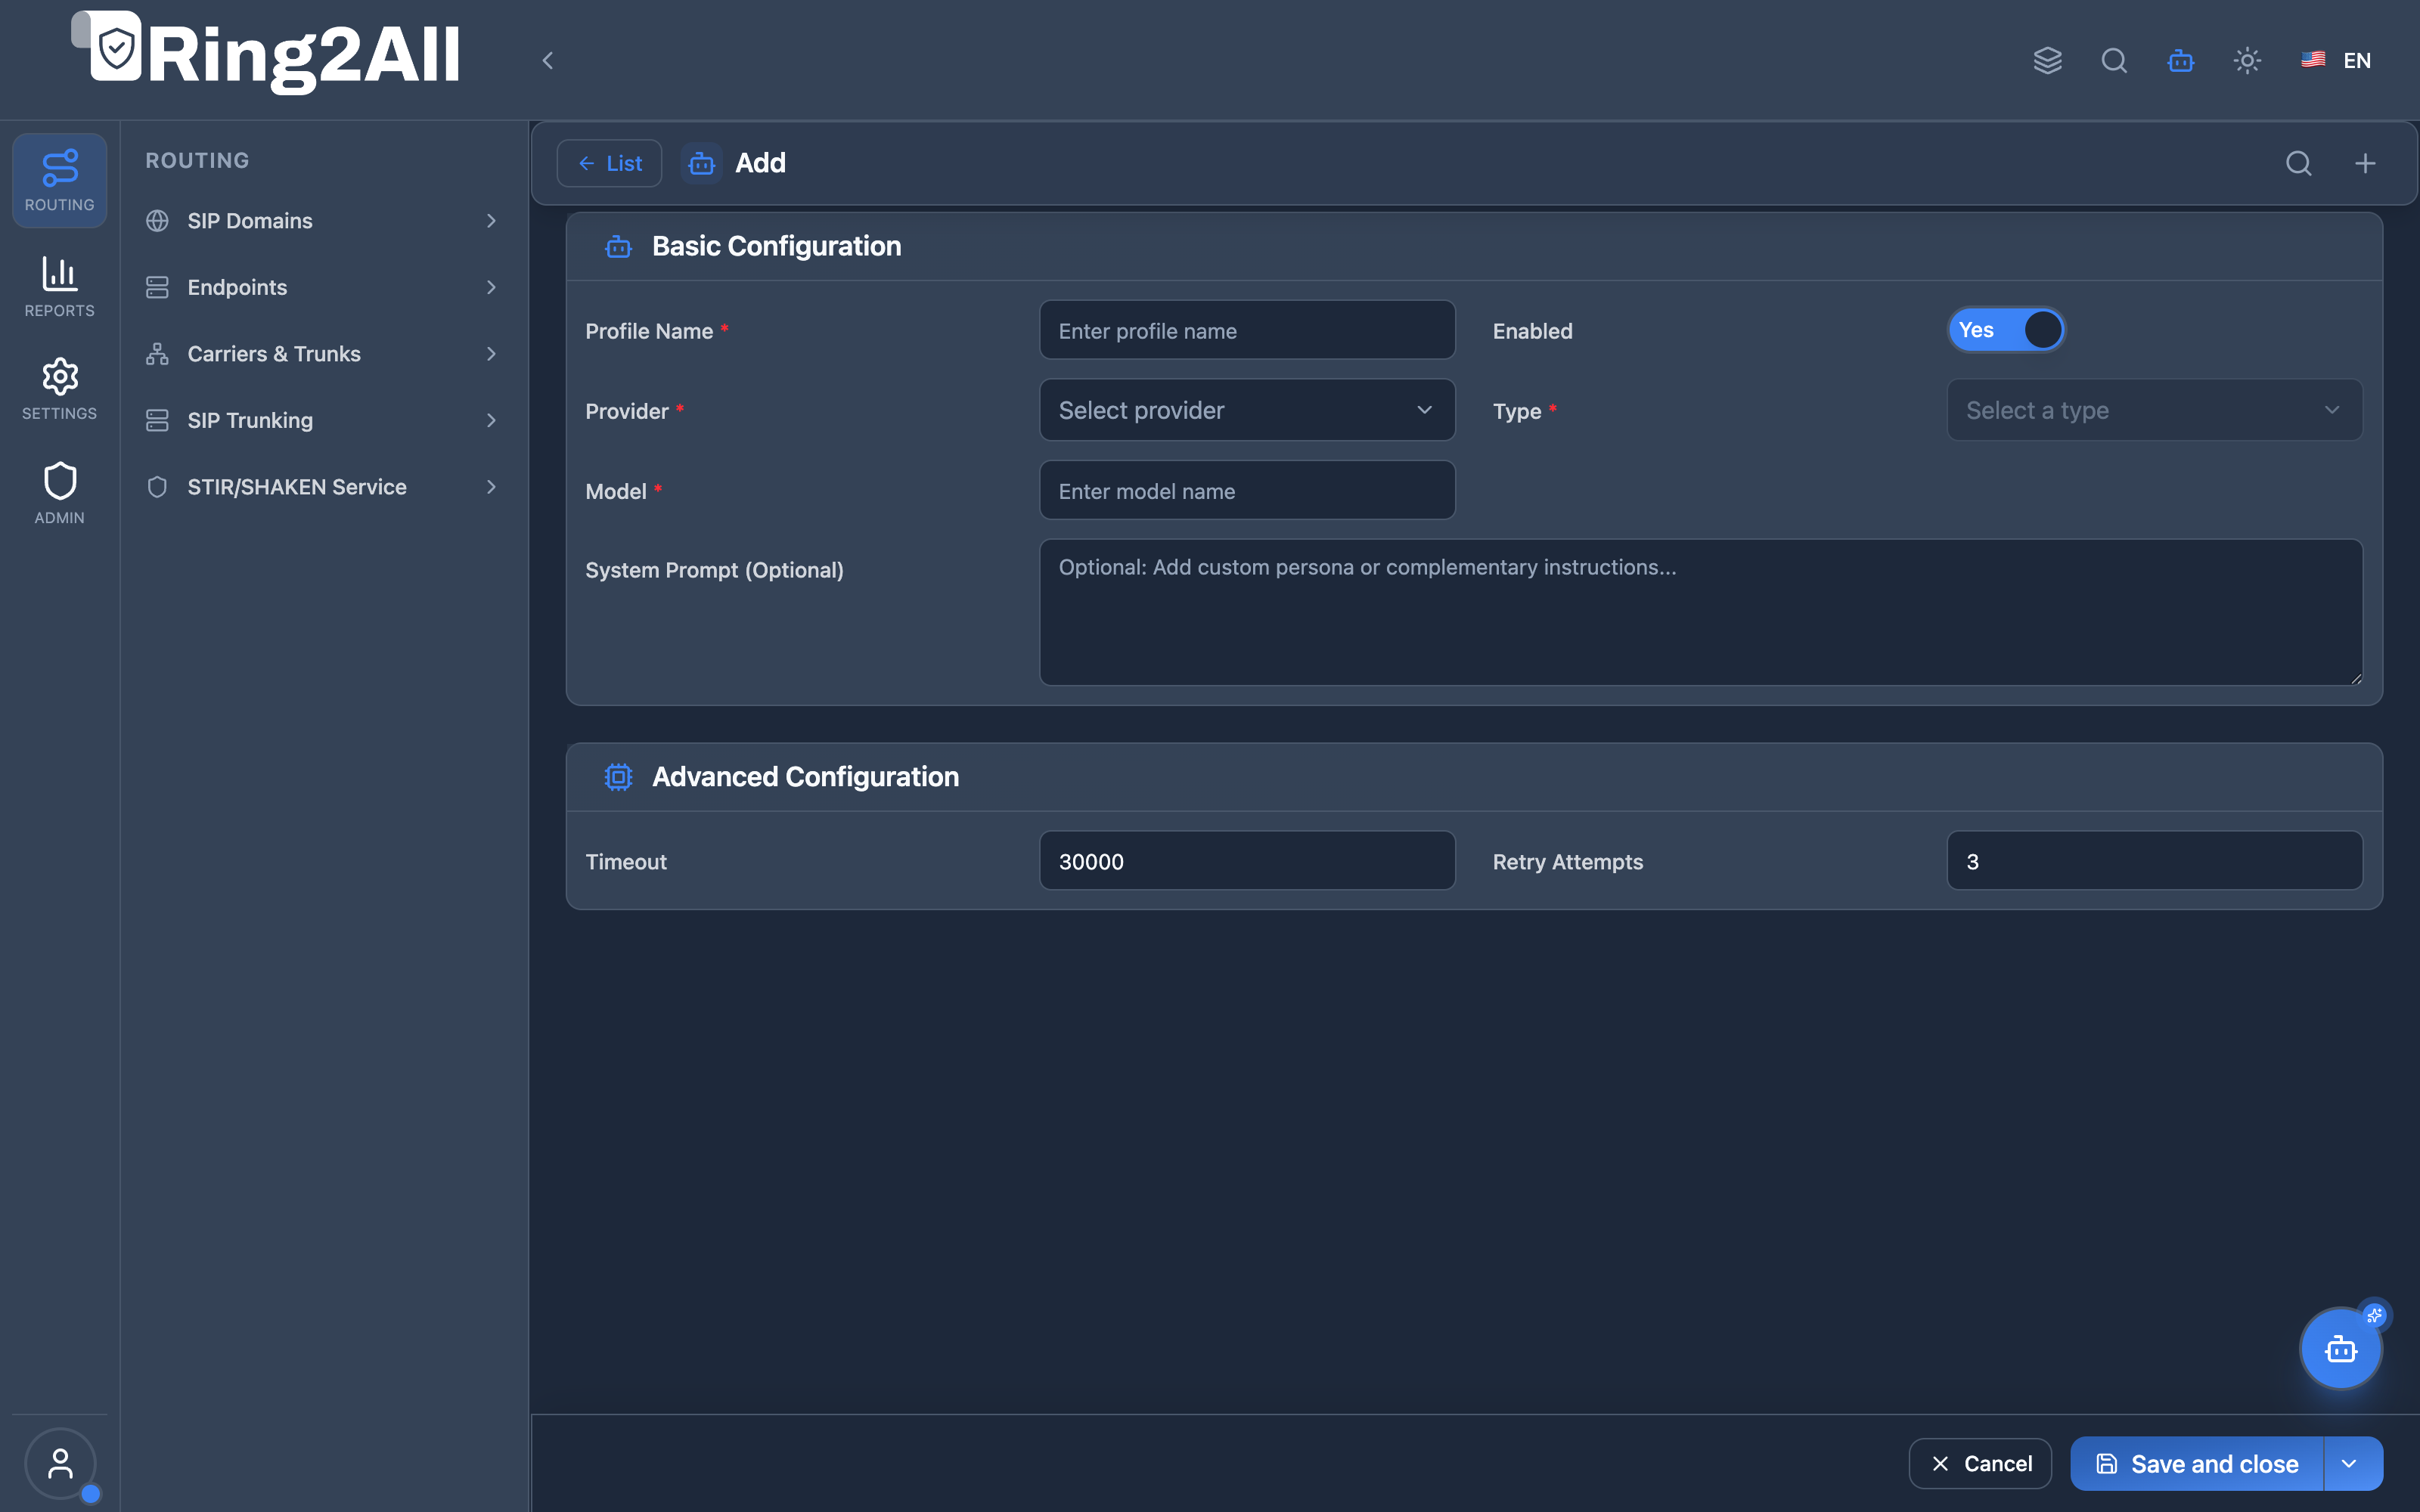Open the Select provider dropdown
This screenshot has height=1512, width=2420.
(x=1247, y=410)
